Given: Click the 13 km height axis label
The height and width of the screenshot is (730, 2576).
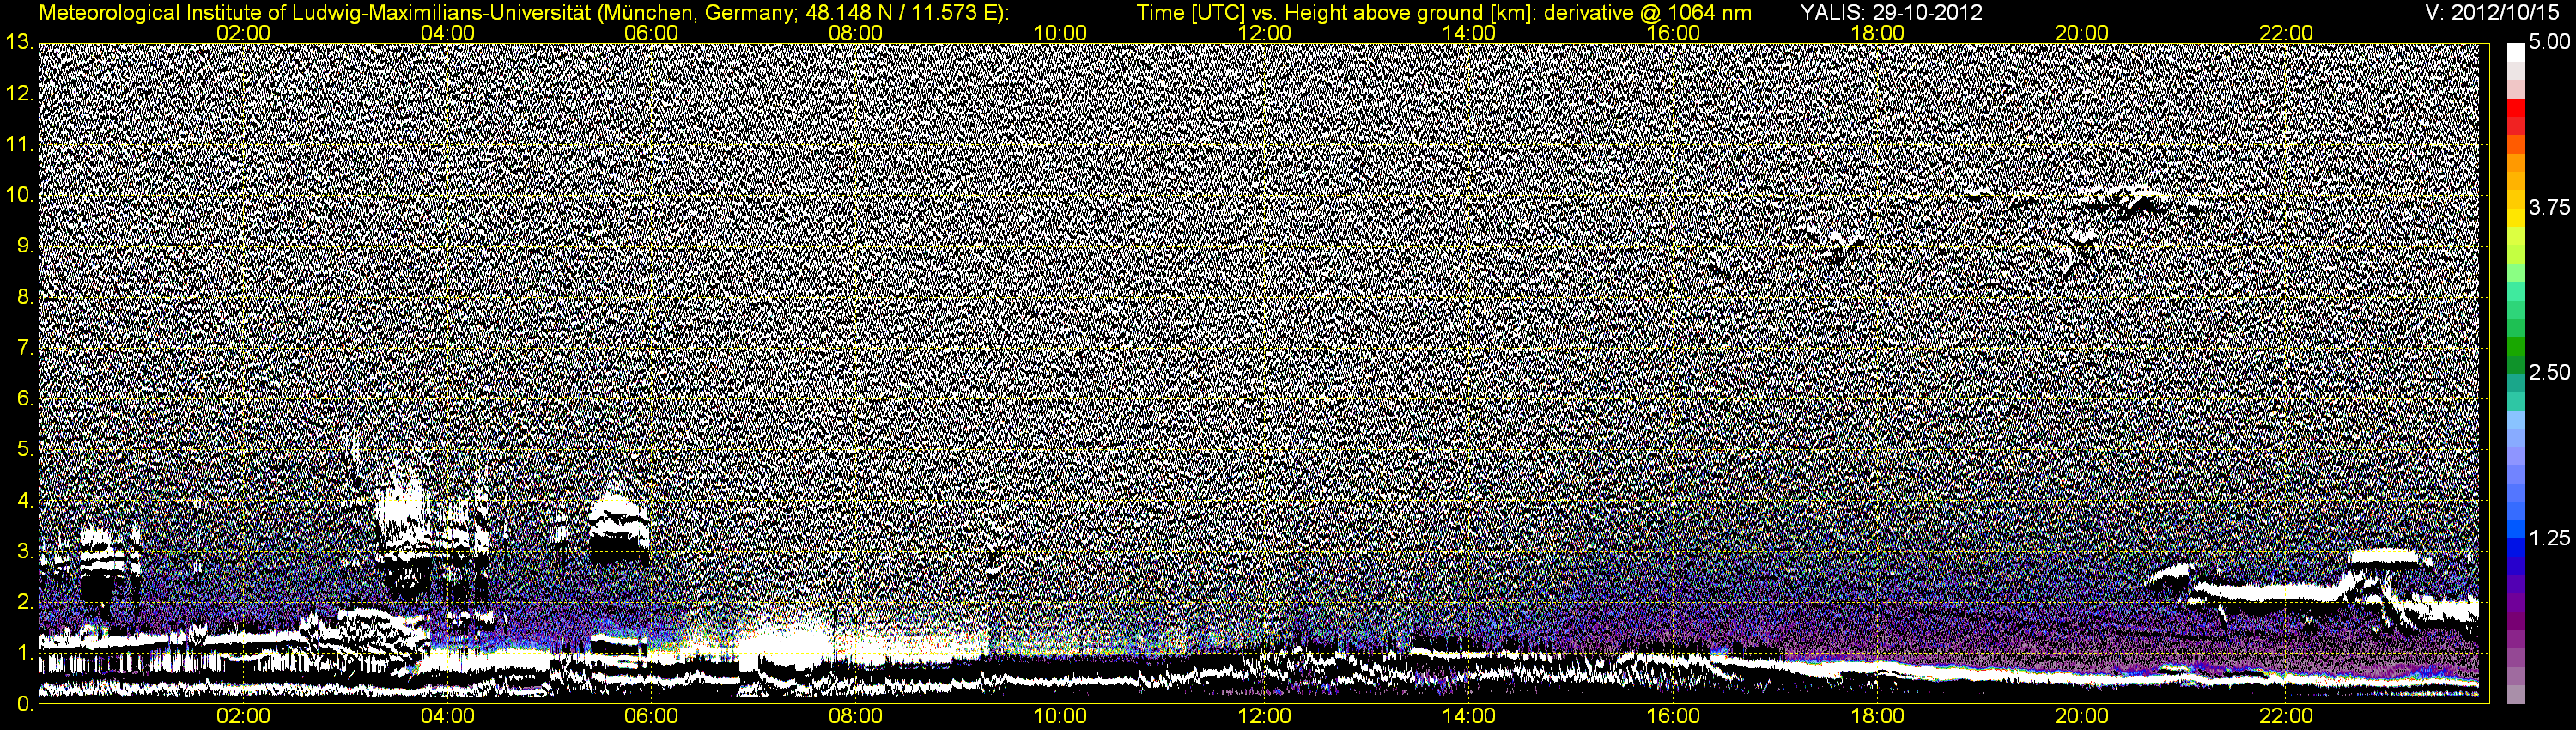Looking at the screenshot, I should pos(18,43).
